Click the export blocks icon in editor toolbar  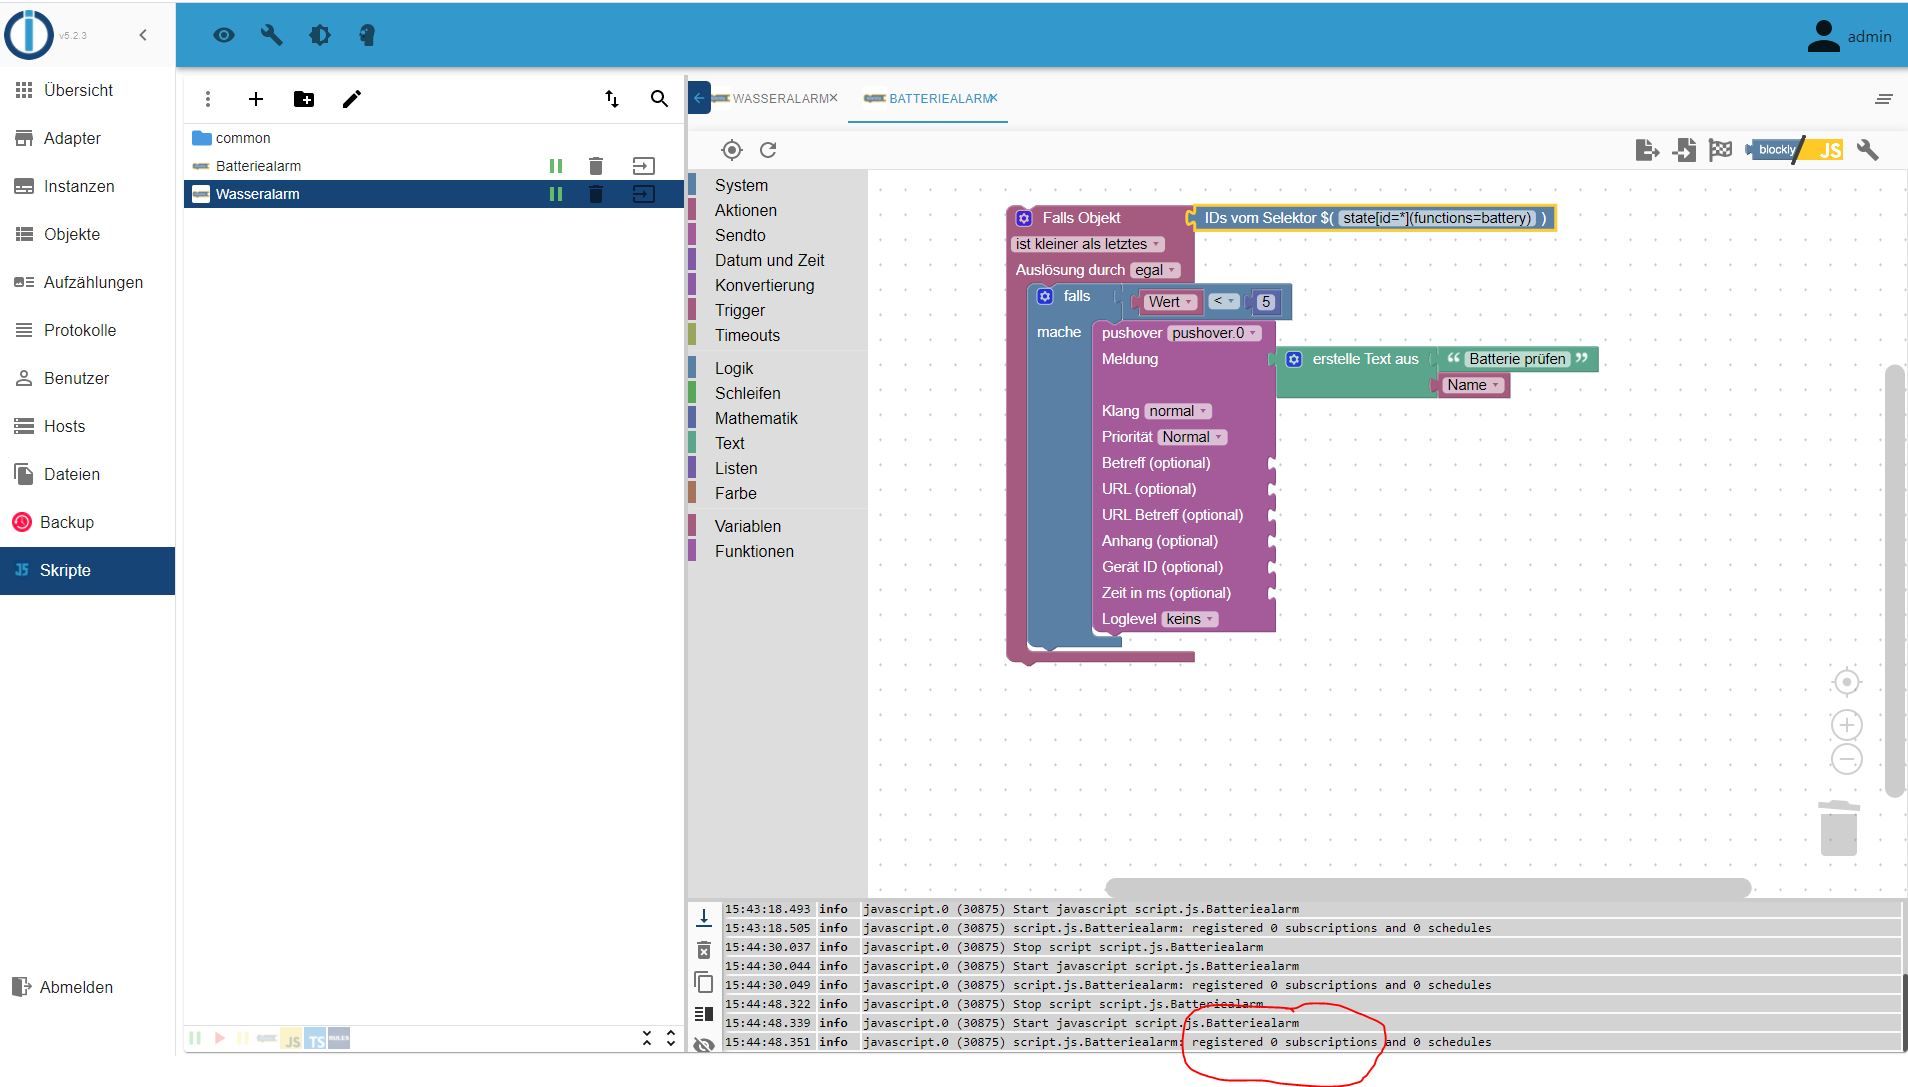[1646, 150]
